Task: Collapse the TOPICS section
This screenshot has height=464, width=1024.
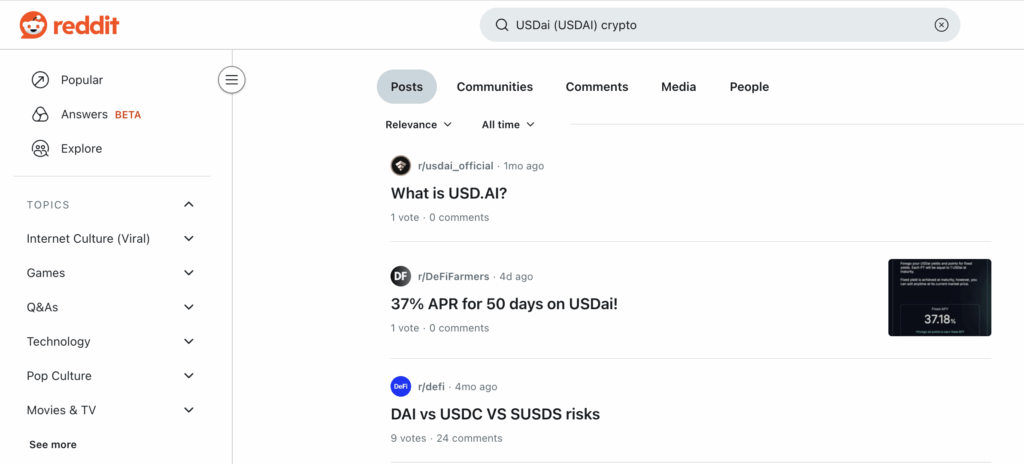Action: [x=189, y=205]
